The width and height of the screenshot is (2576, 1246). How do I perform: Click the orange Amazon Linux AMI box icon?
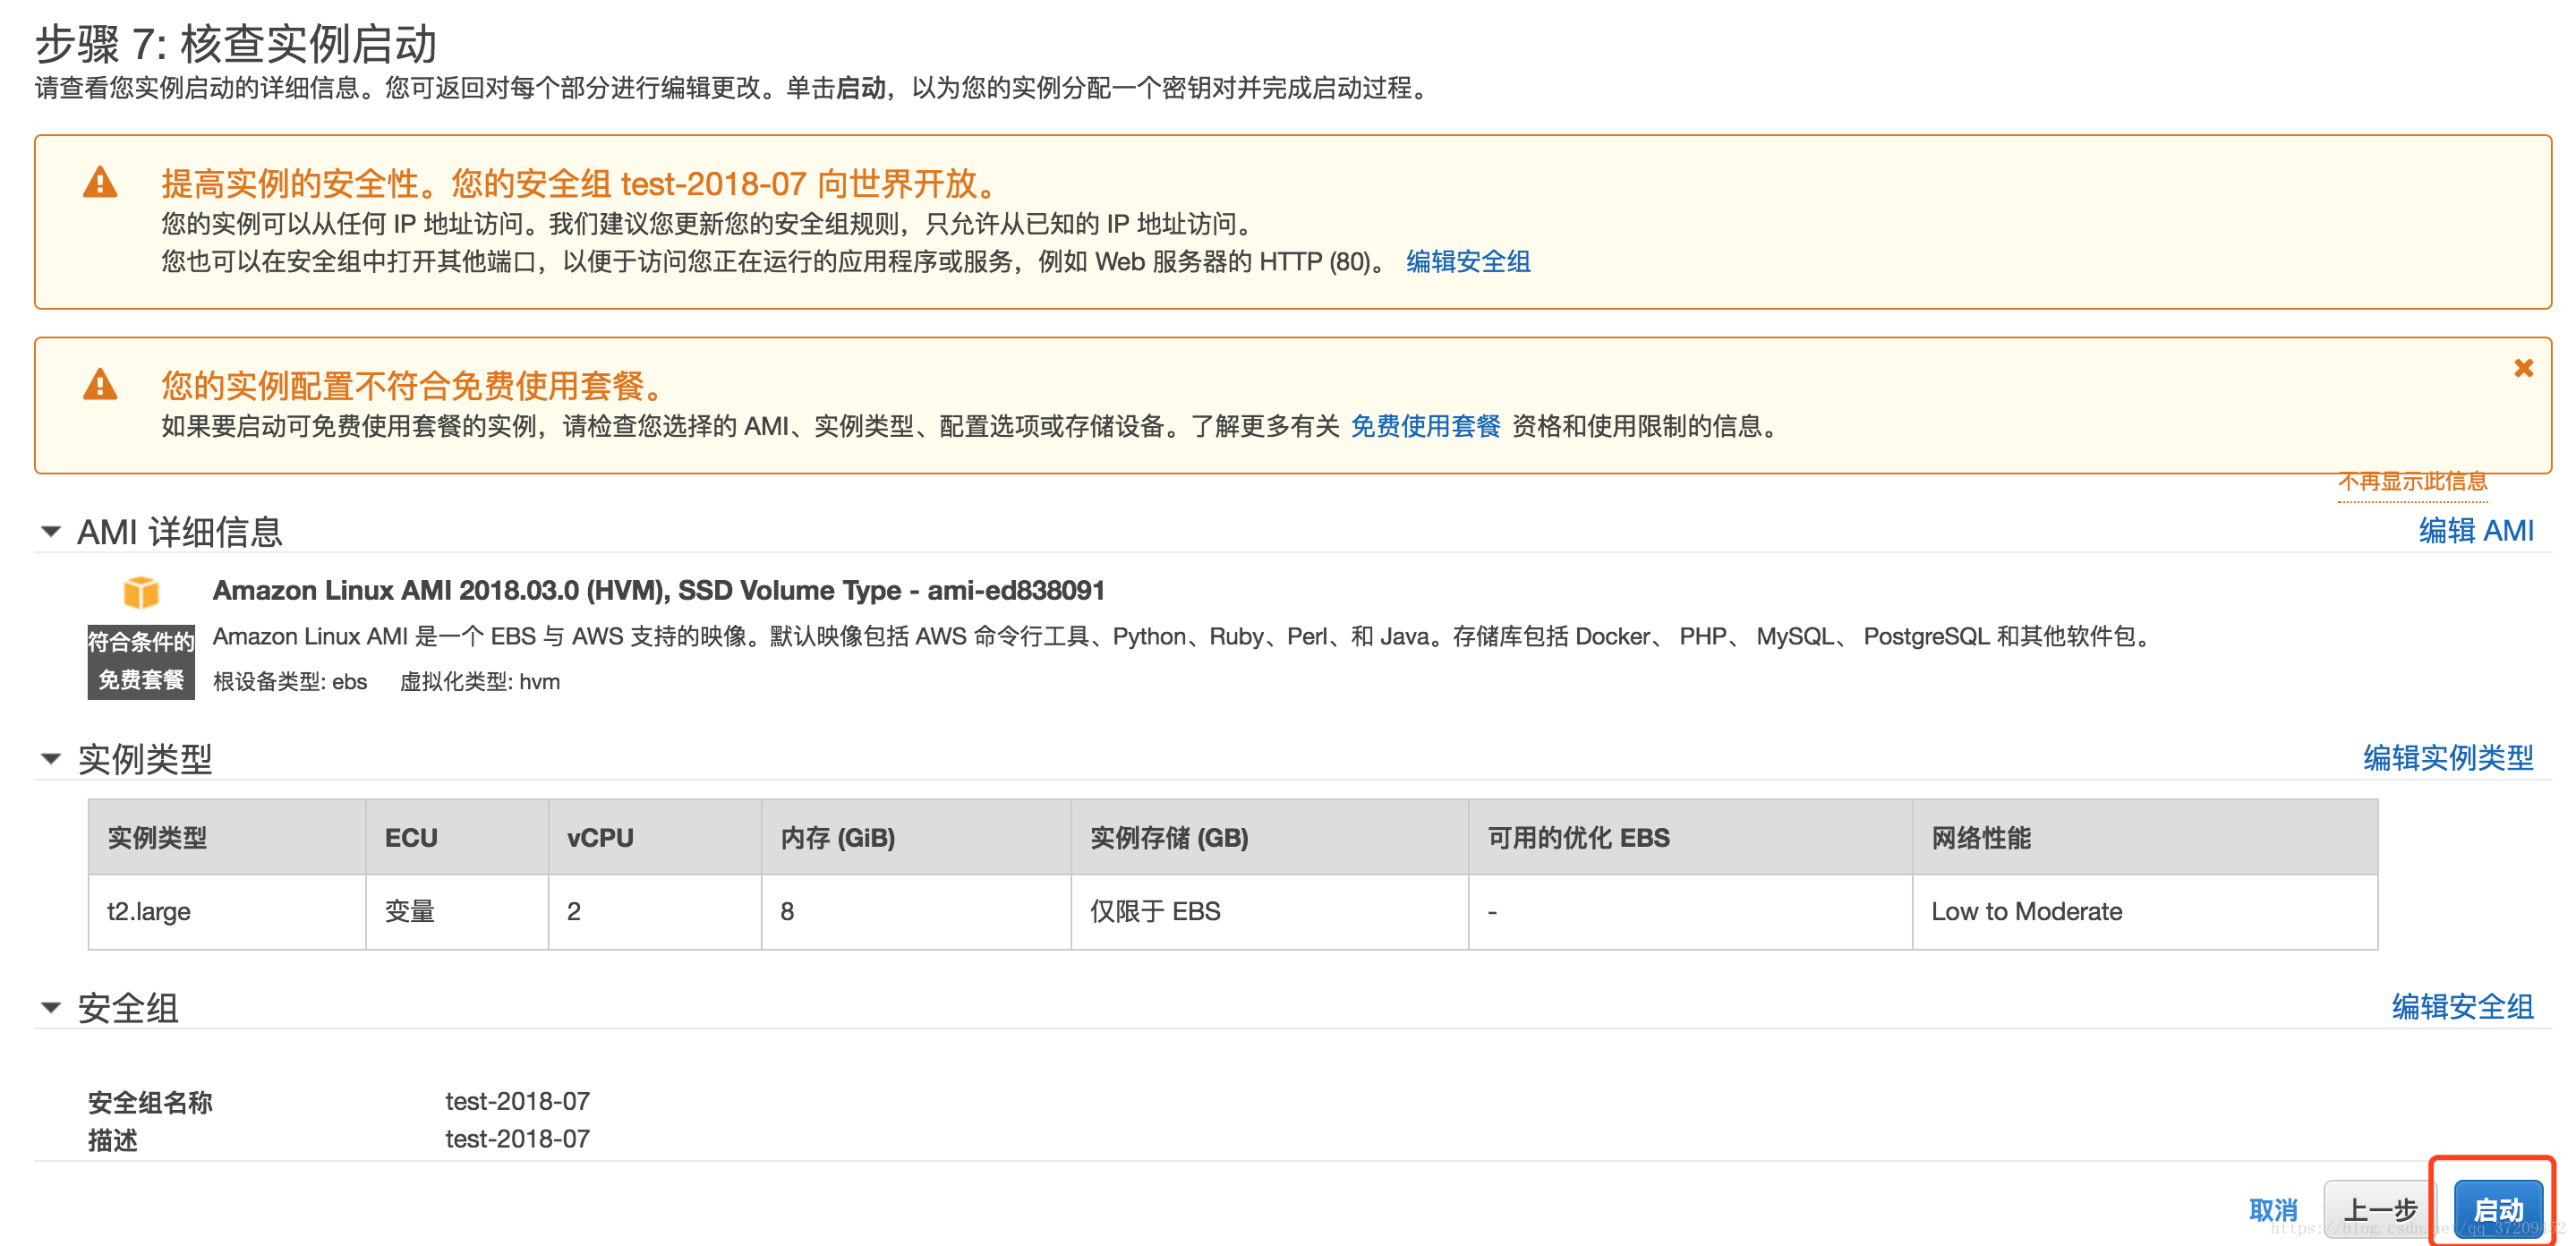141,591
